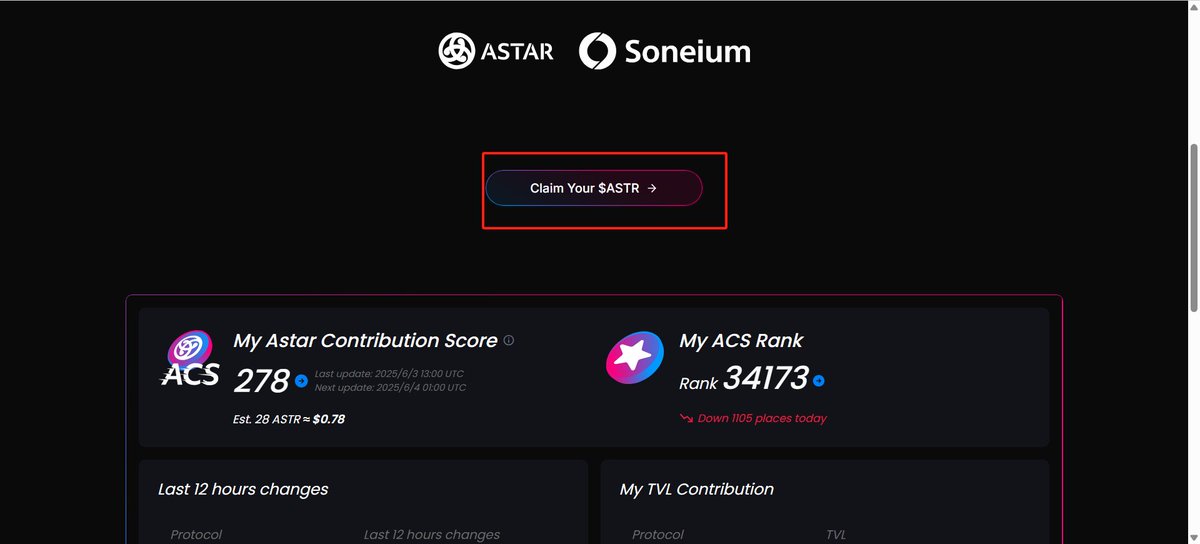Click the vertical scrollbar thumb

(1192, 228)
